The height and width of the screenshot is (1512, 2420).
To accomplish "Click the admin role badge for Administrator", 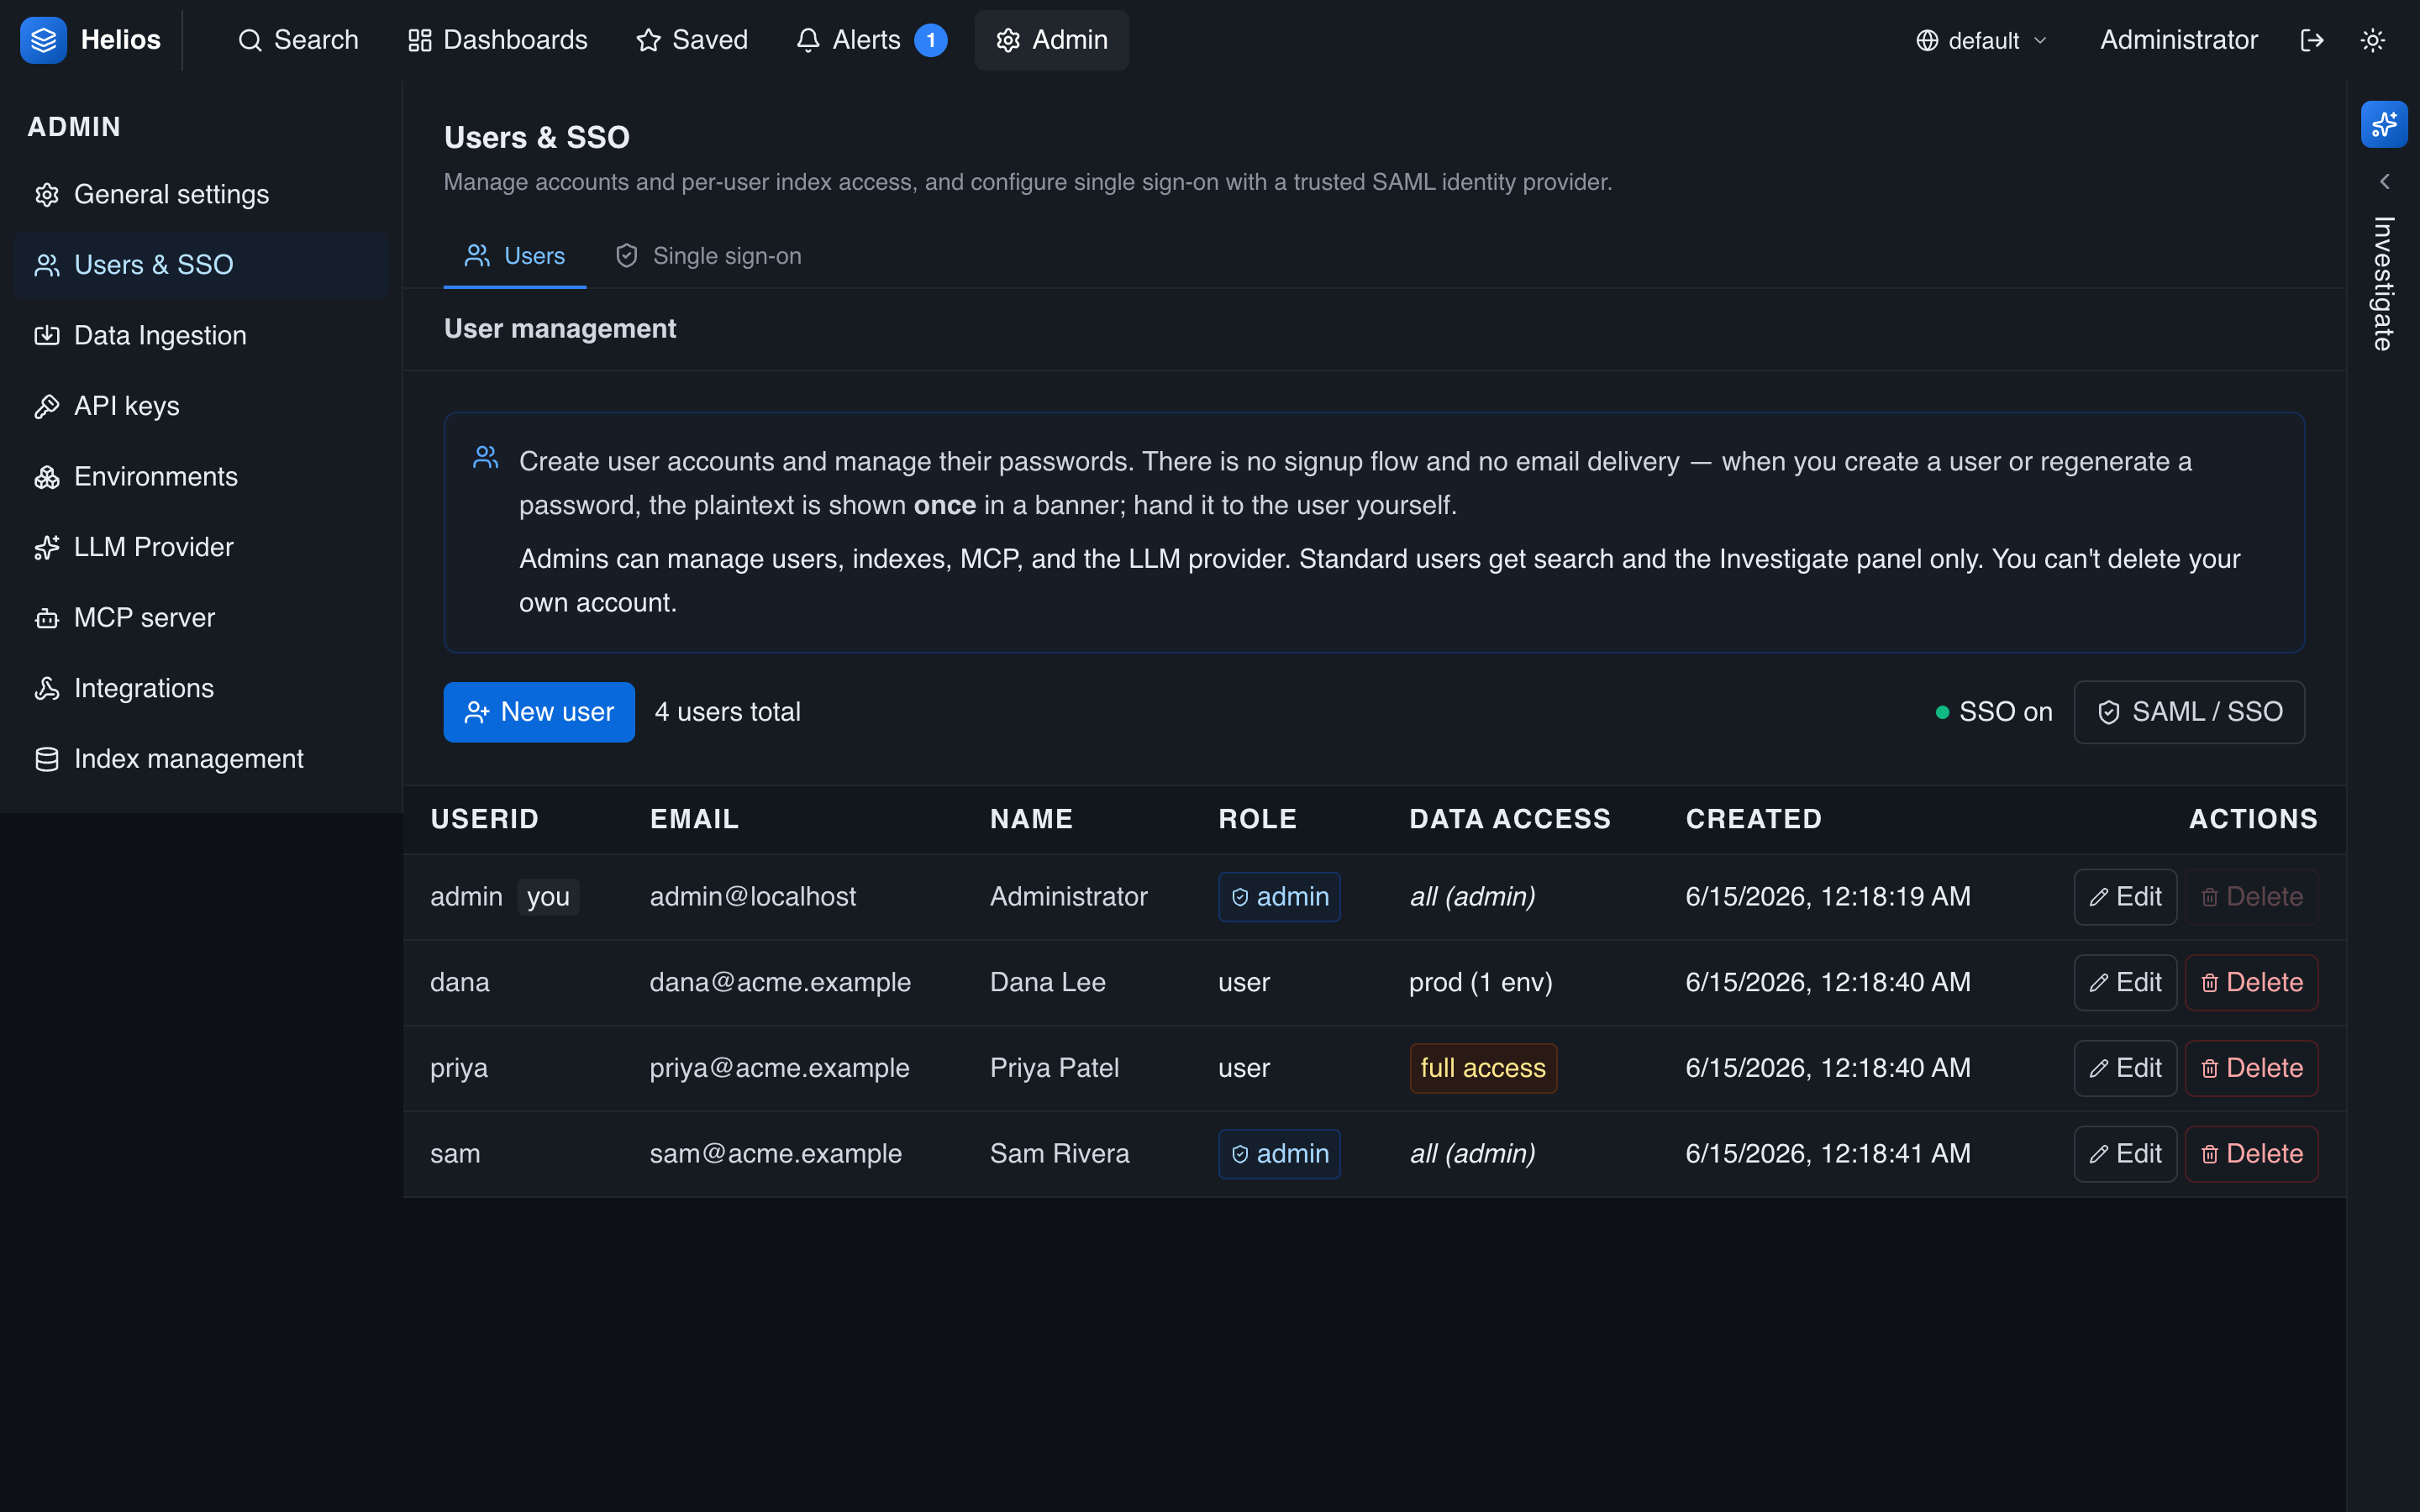I will (x=1279, y=897).
